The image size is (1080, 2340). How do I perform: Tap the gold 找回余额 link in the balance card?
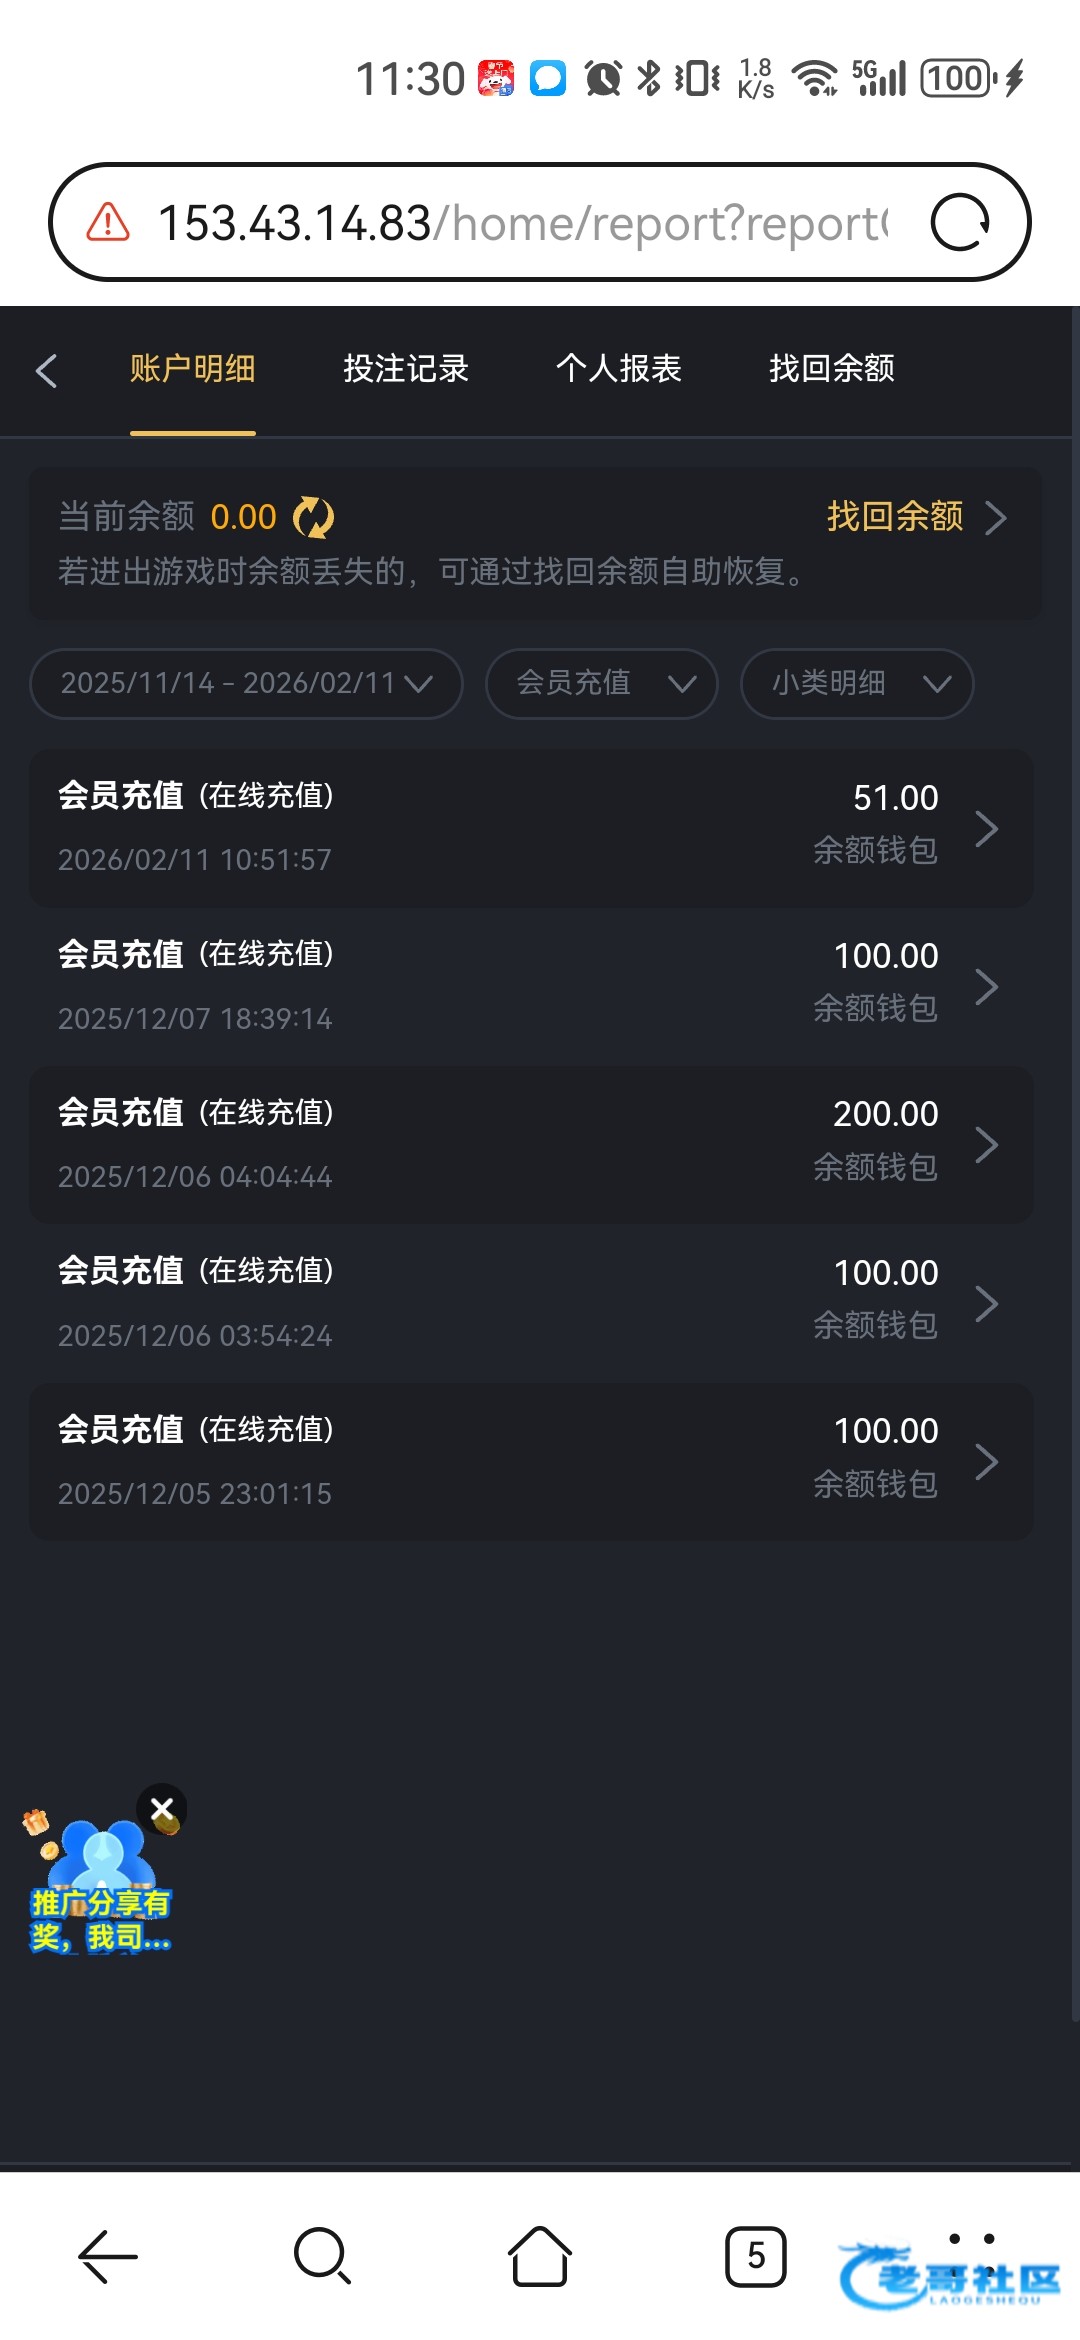point(895,517)
